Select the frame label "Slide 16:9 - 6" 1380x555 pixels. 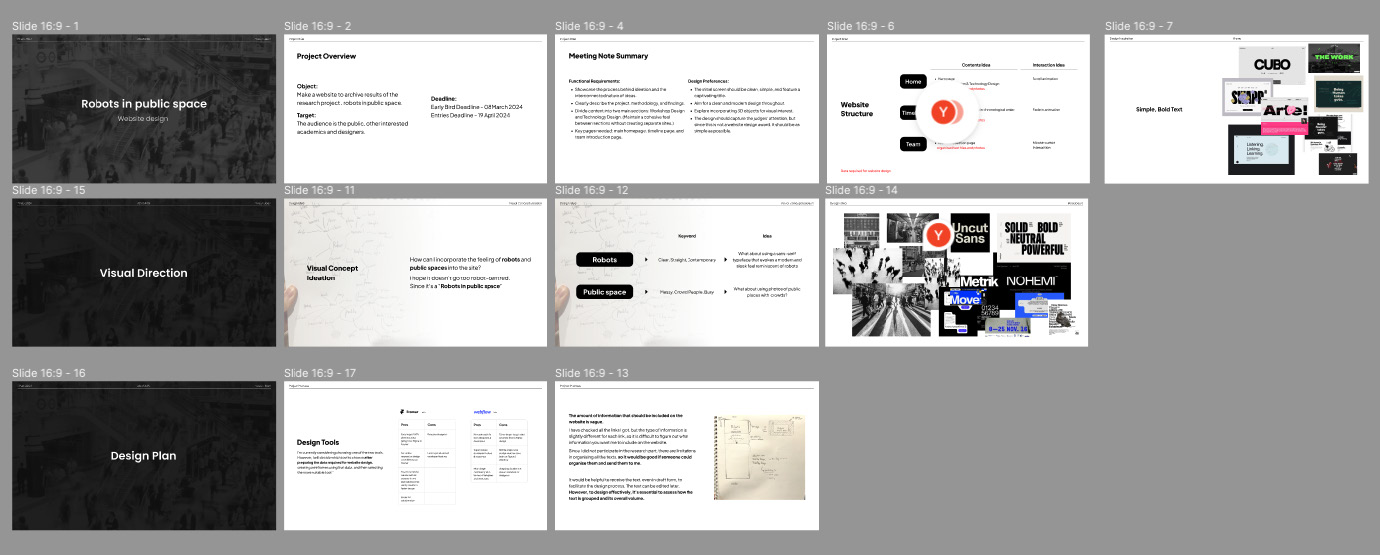[x=861, y=26]
